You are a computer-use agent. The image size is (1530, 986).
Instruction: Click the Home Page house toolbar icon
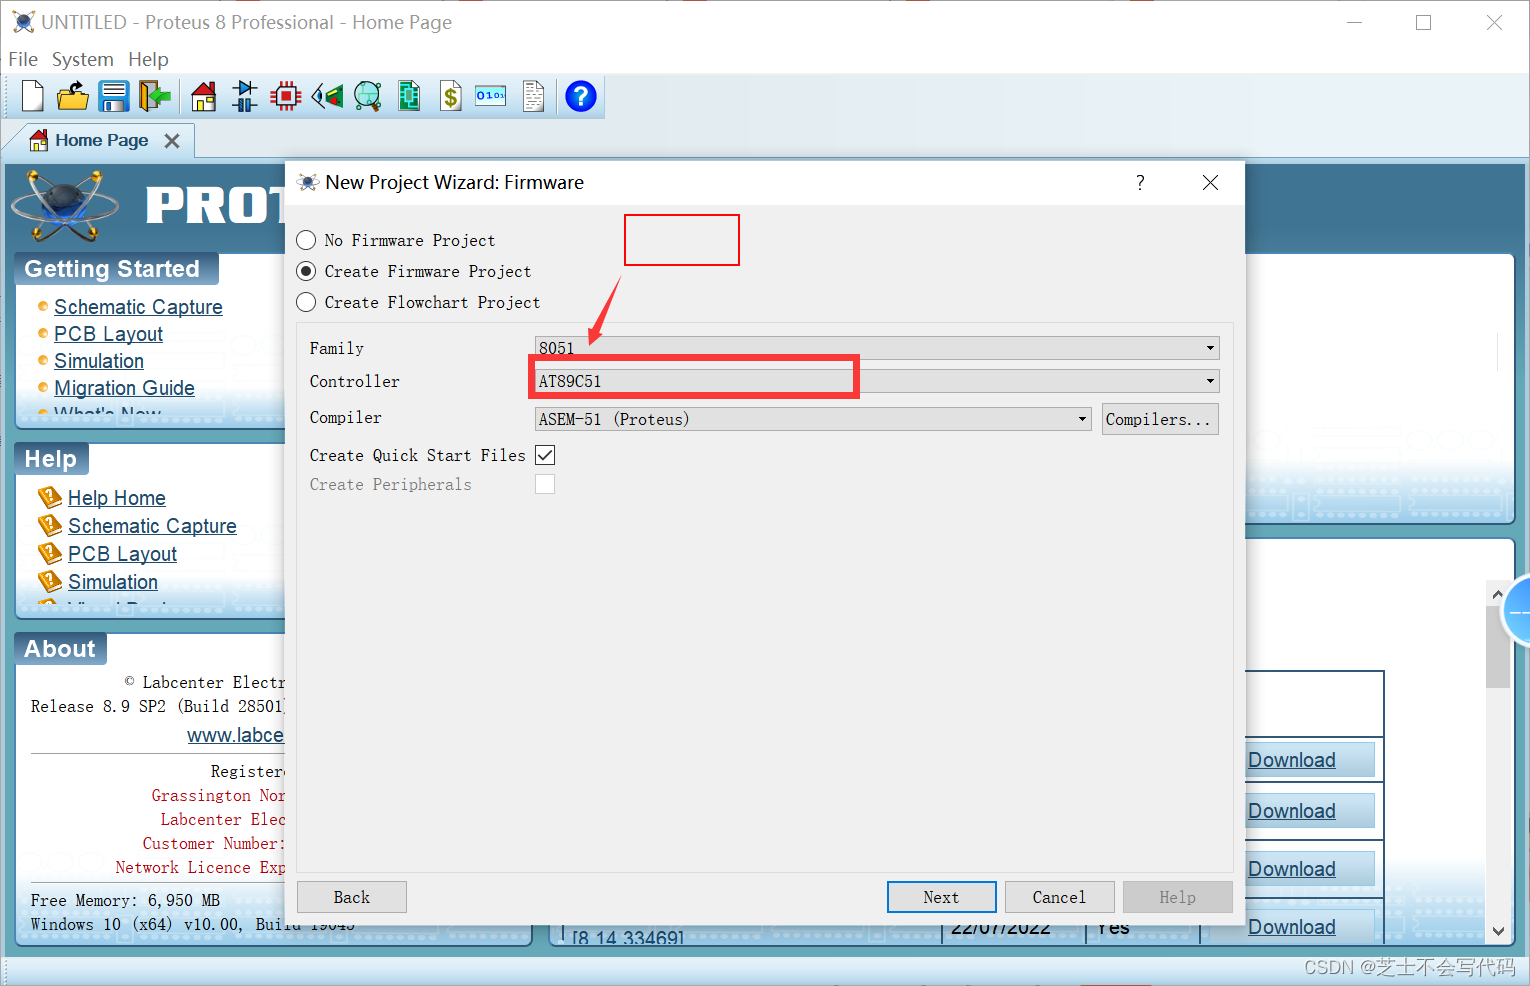click(204, 96)
